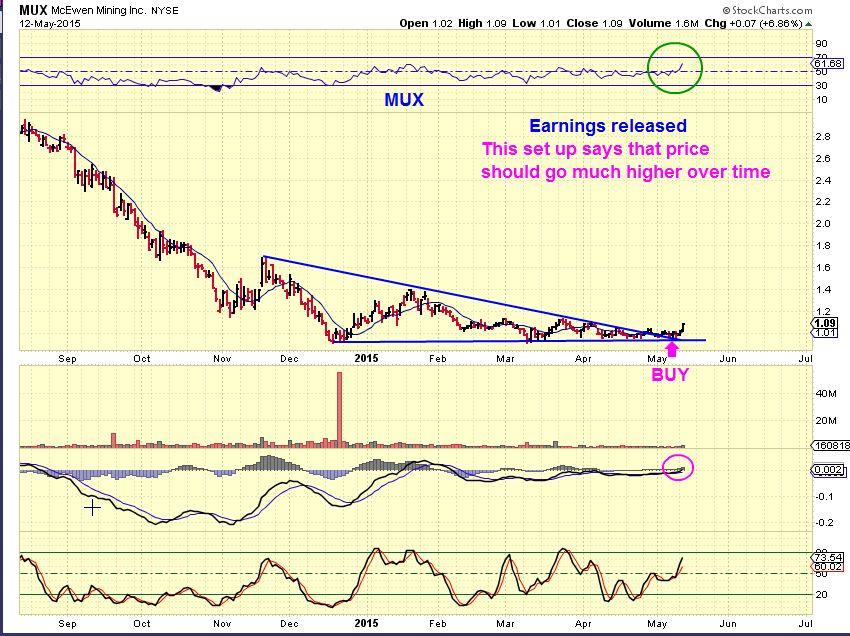Click the blue MUX label under the RSI panel
The height and width of the screenshot is (636, 850).
pyautogui.click(x=404, y=100)
